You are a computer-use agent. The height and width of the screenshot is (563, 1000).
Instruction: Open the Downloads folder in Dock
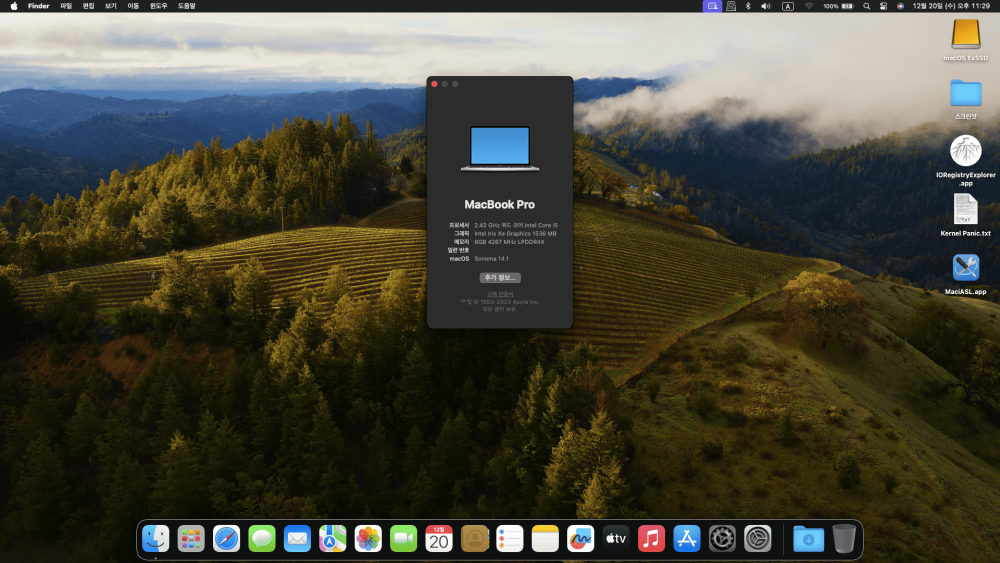pos(808,539)
